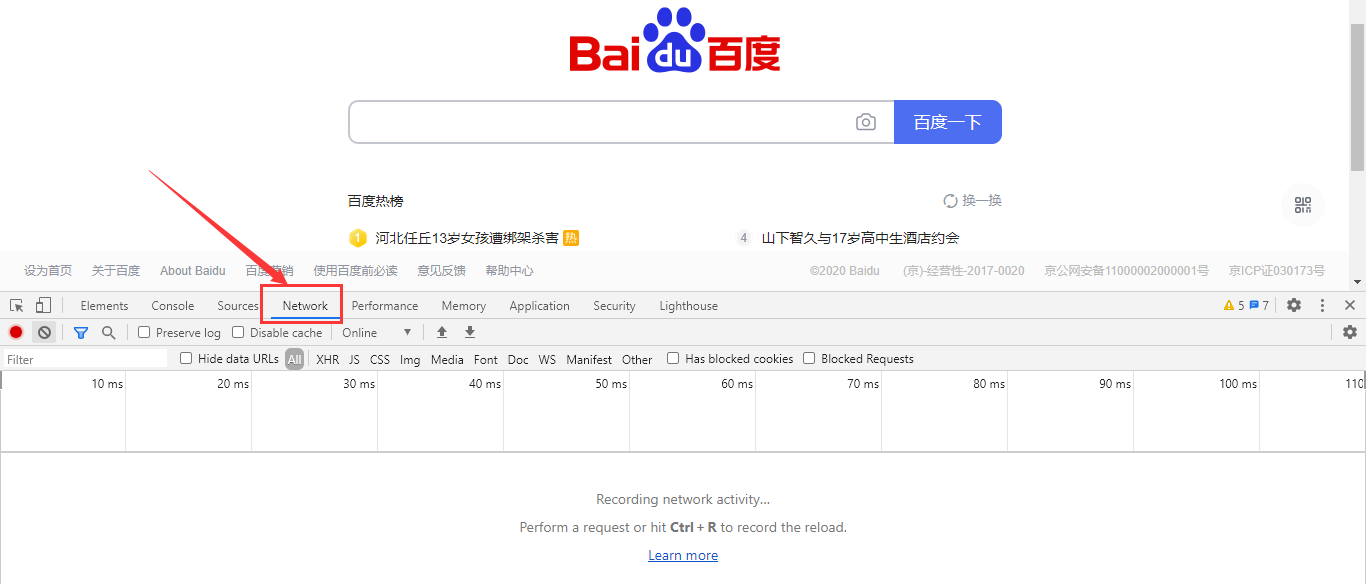Screen dimensions: 1366x584
Task: Enable Disable cache checkbox
Action: coord(238,332)
